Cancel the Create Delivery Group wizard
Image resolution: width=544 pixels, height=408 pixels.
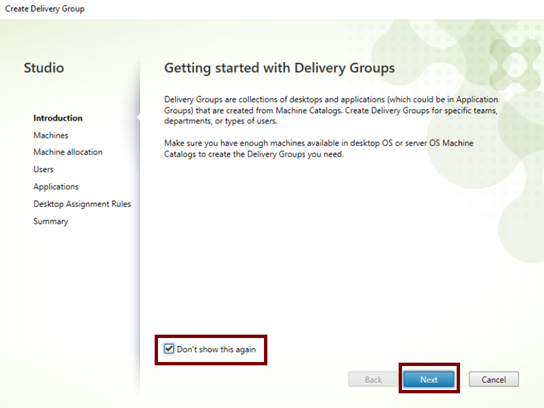[493, 380]
